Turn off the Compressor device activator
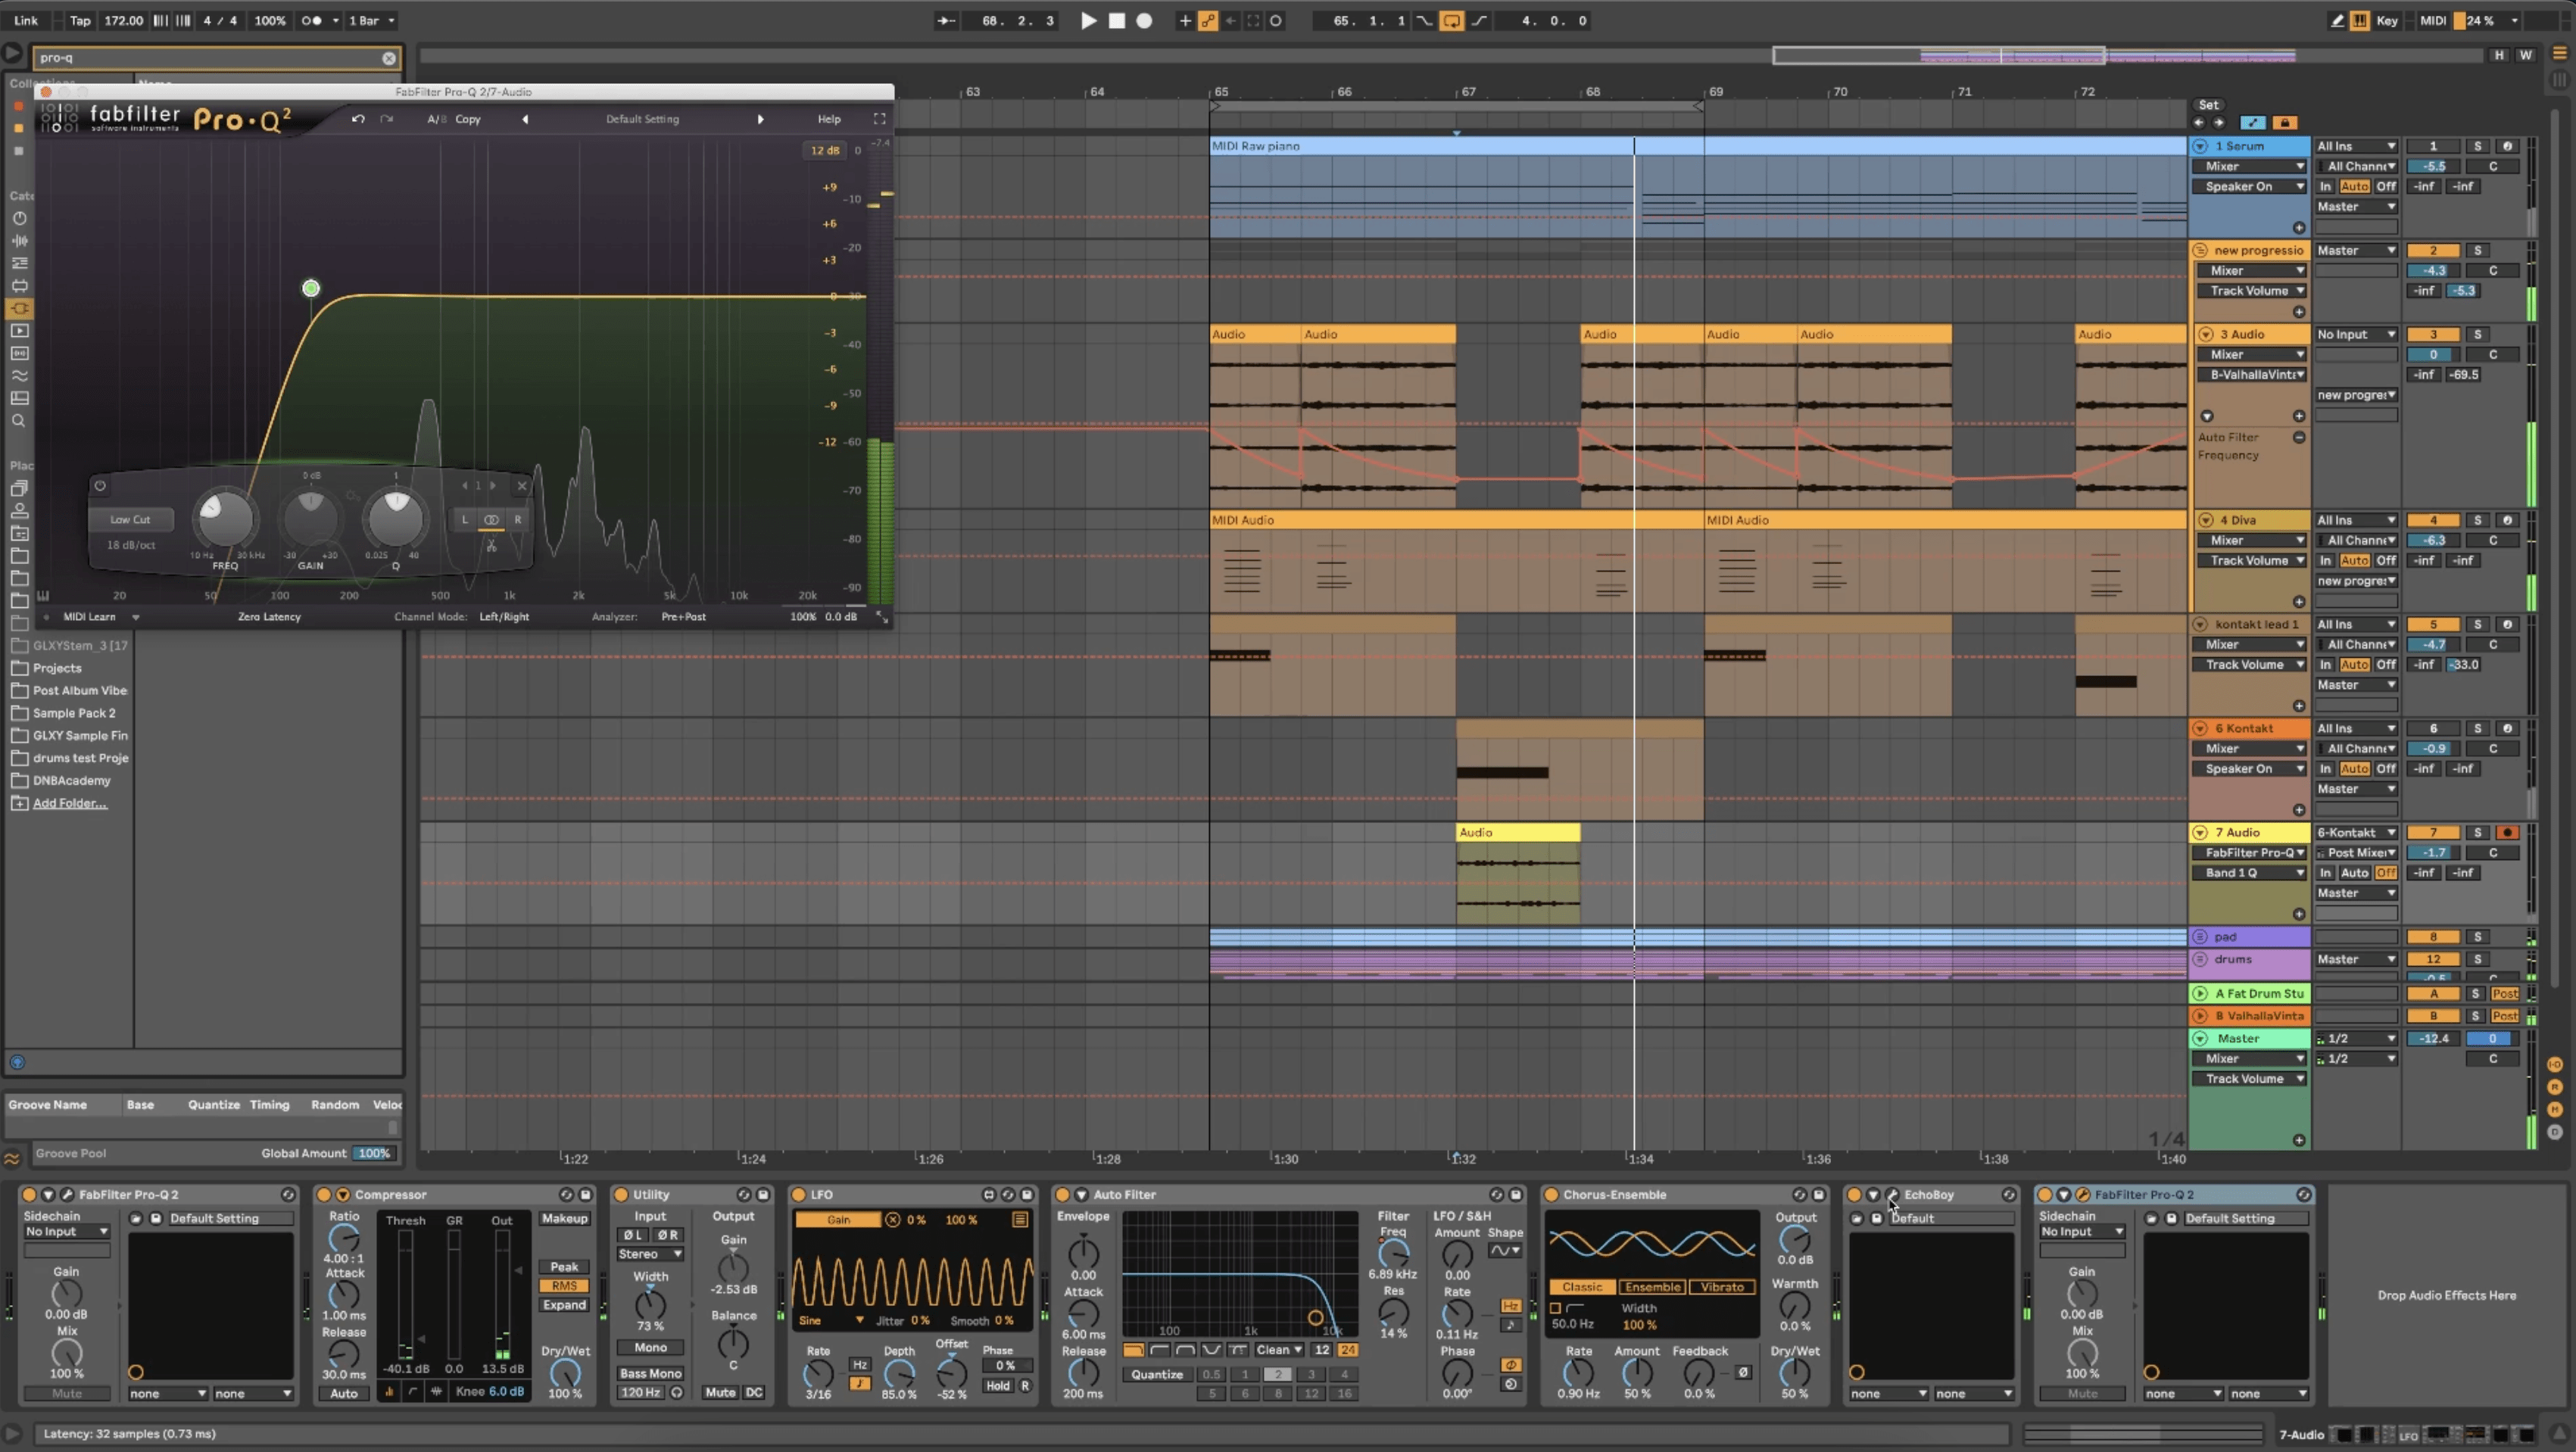This screenshot has width=2576, height=1452. [x=324, y=1194]
